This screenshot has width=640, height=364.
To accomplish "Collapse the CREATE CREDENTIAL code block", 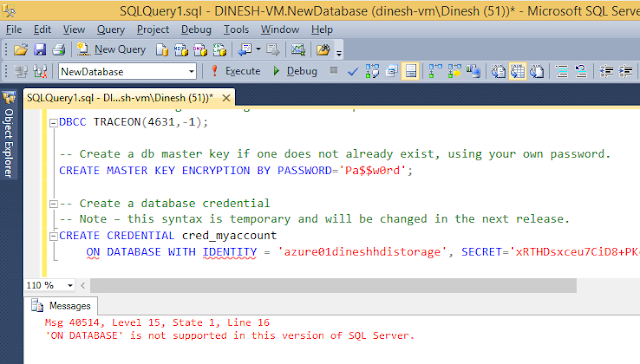I will [53, 236].
